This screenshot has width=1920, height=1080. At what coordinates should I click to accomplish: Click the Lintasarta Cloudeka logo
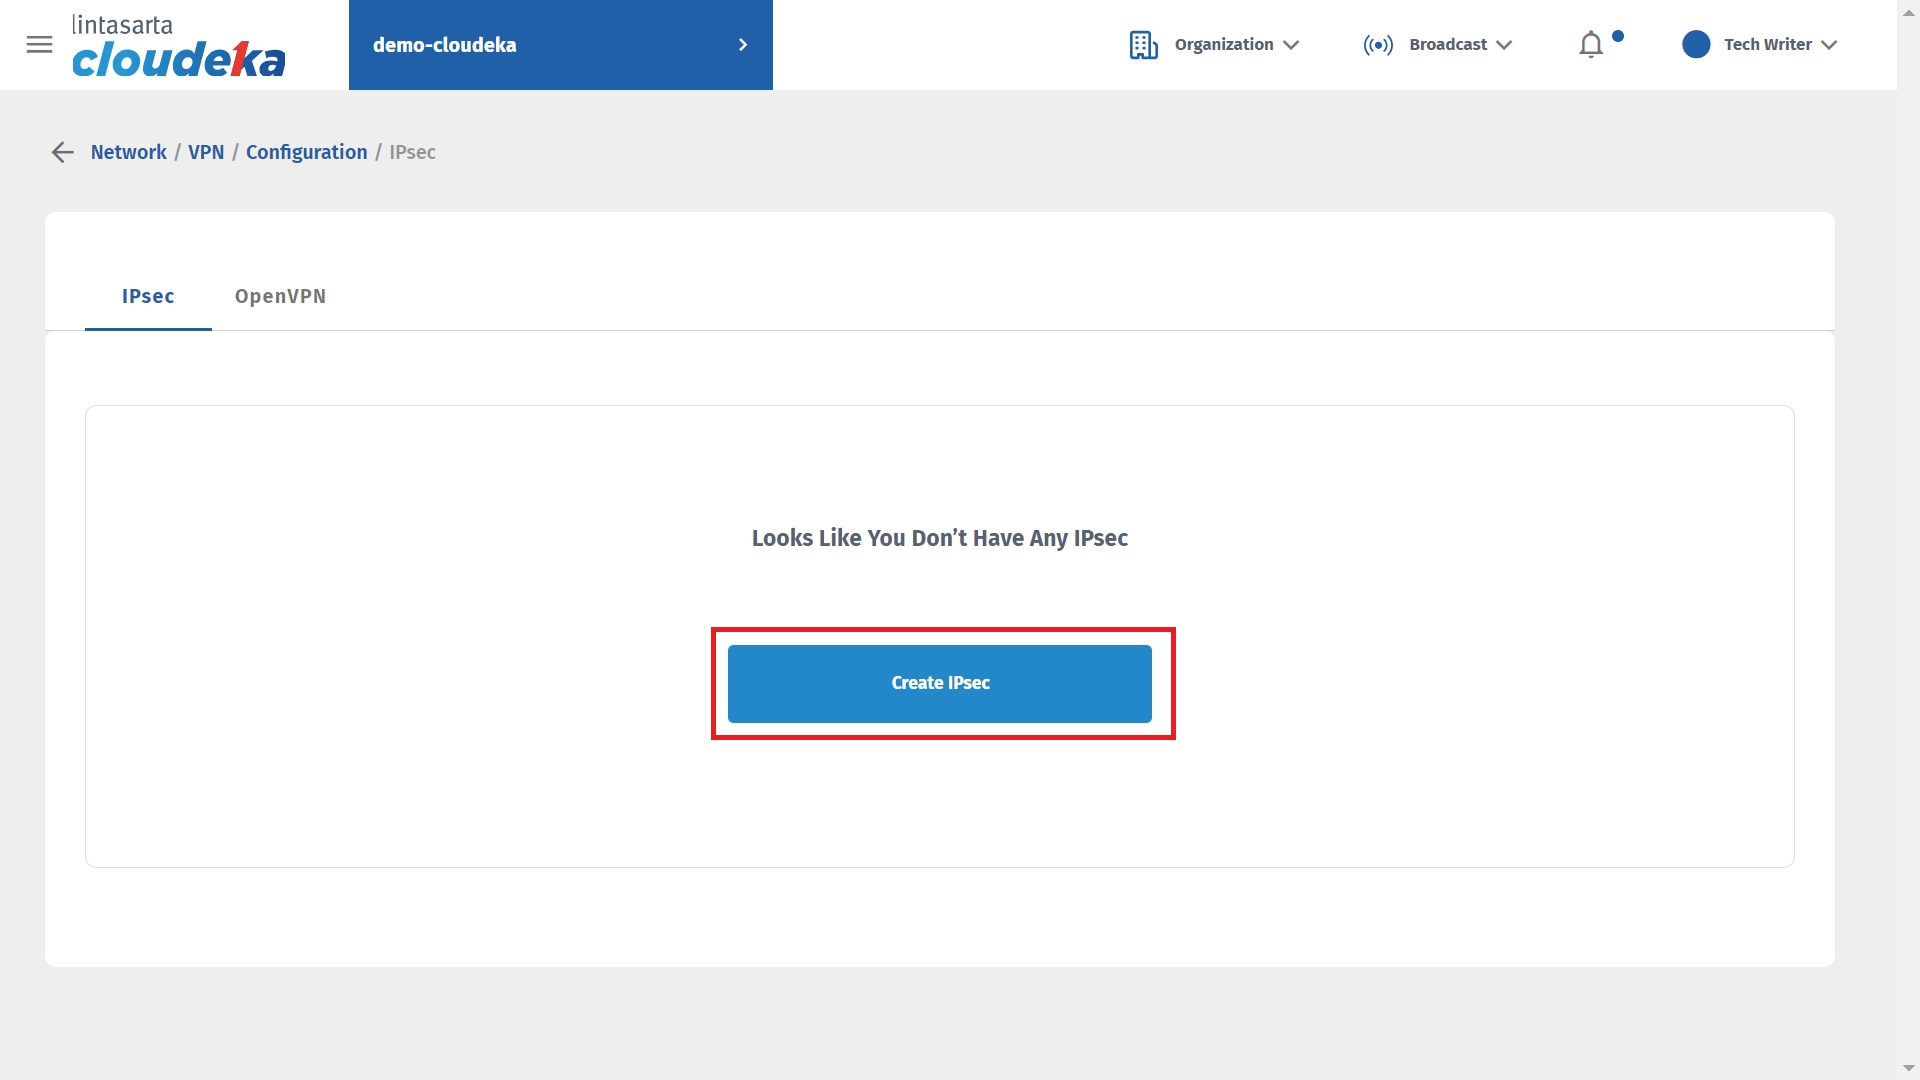[x=178, y=46]
